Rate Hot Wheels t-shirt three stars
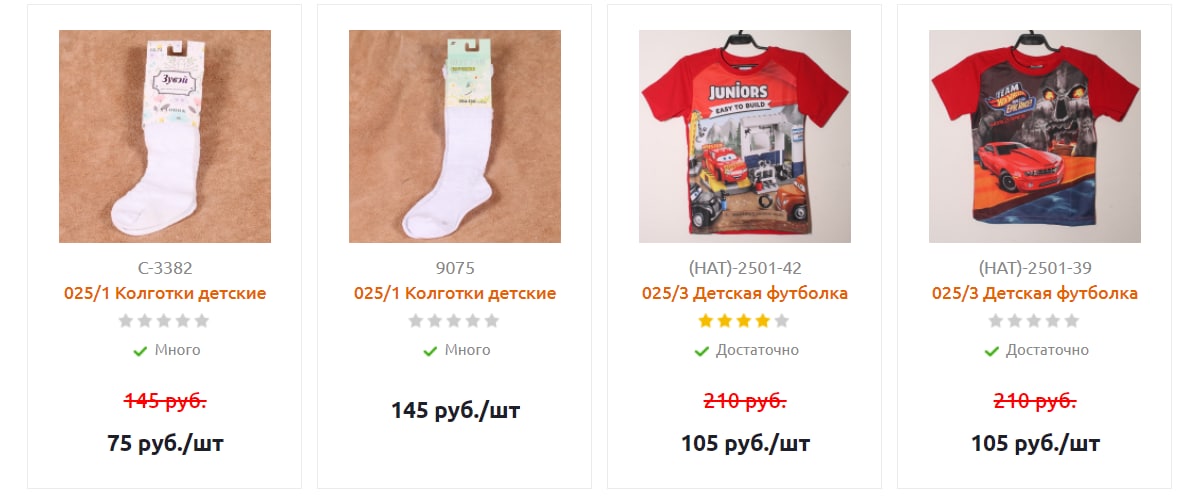This screenshot has height=500, width=1181. coord(1033,322)
